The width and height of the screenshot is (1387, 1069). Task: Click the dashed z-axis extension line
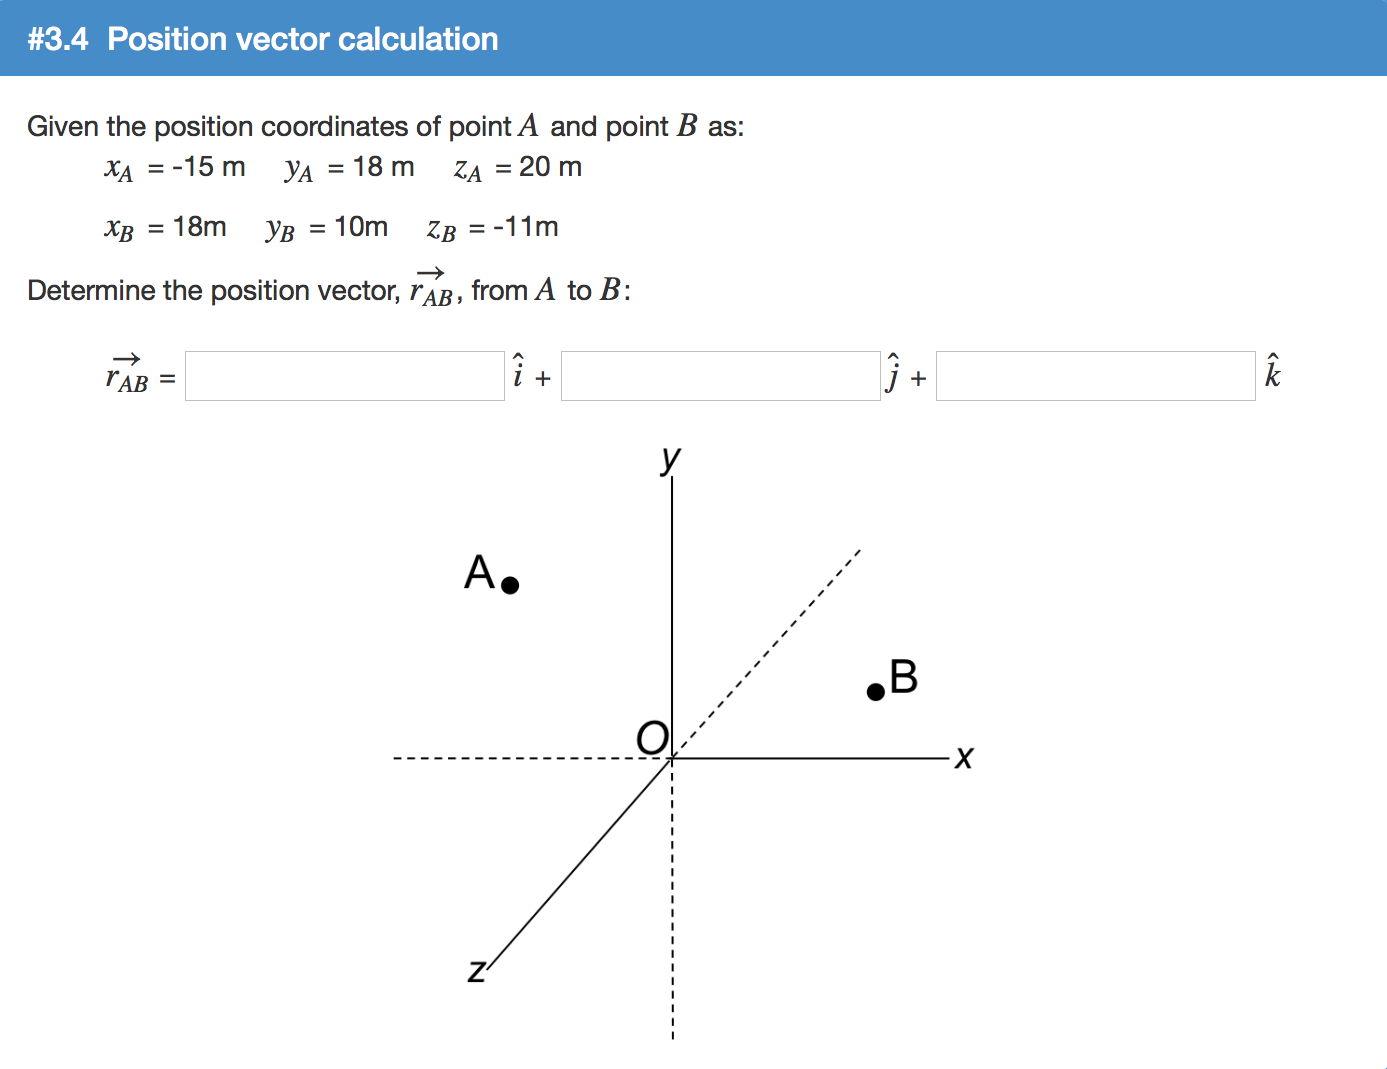[672, 900]
